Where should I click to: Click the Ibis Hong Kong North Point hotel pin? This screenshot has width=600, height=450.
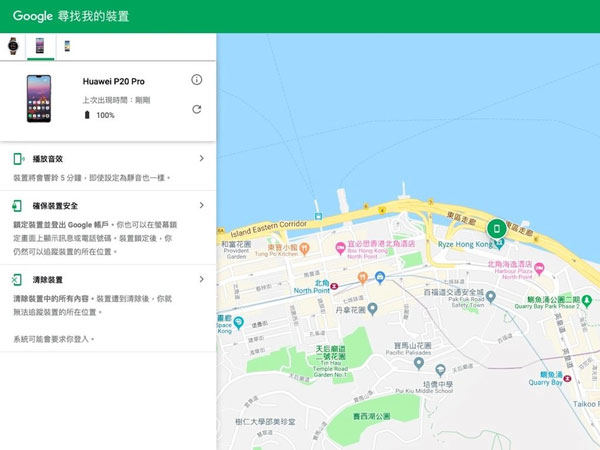click(340, 248)
